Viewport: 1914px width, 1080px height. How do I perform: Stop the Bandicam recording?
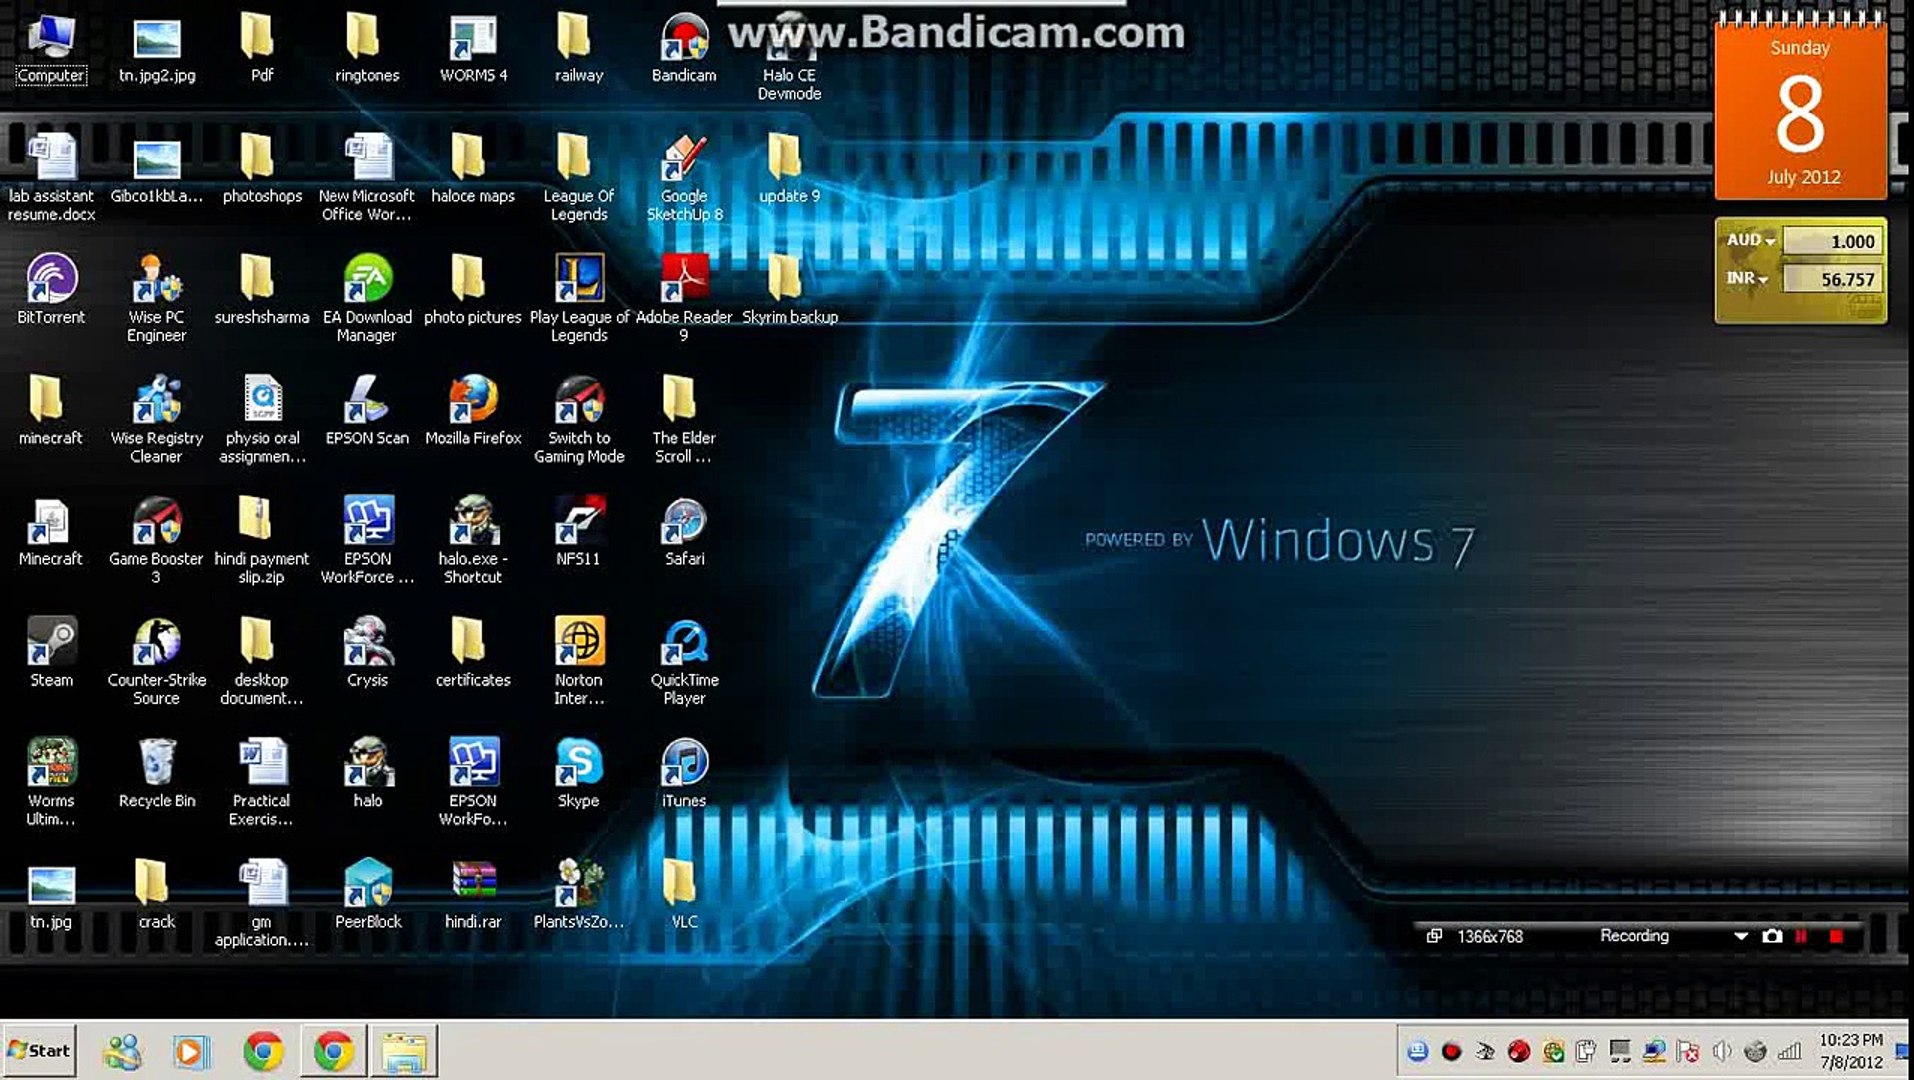pos(1836,936)
